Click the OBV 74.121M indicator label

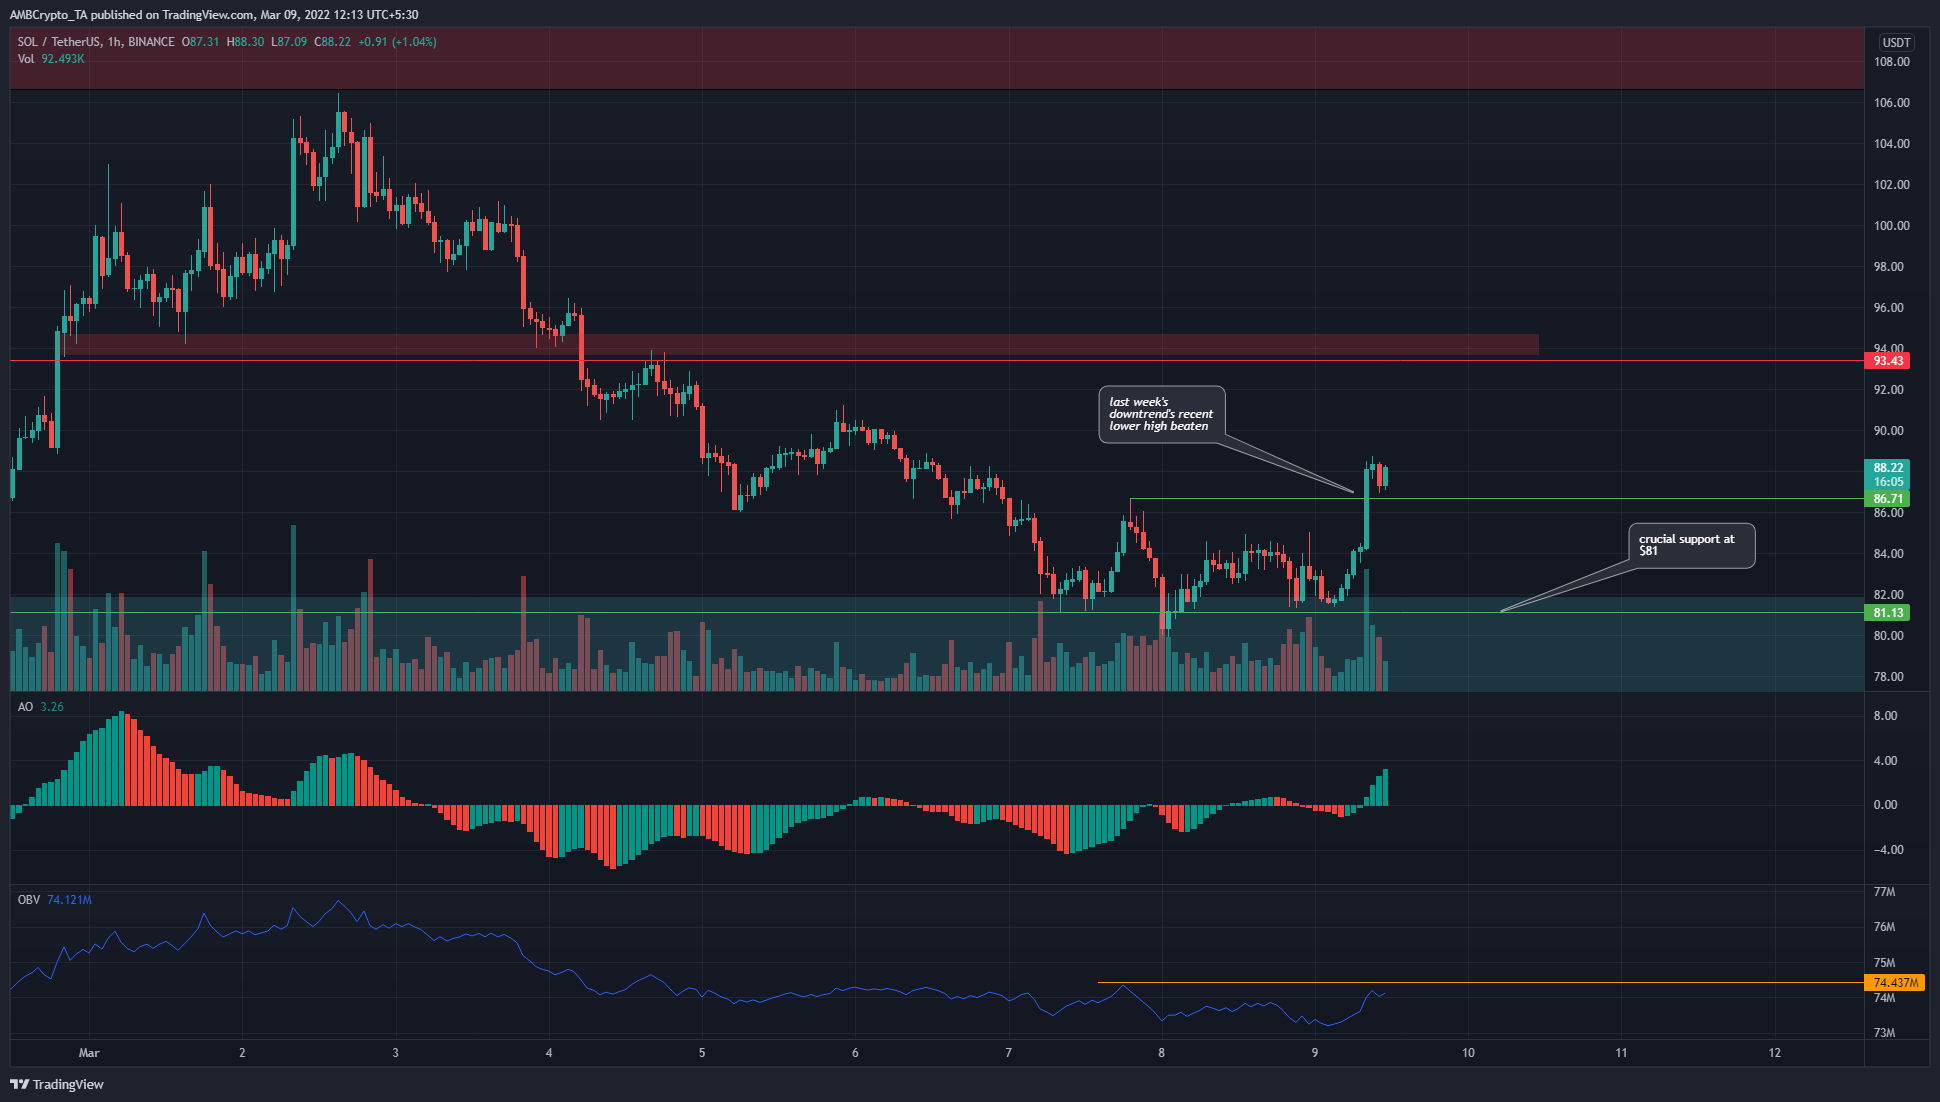pyautogui.click(x=55, y=900)
